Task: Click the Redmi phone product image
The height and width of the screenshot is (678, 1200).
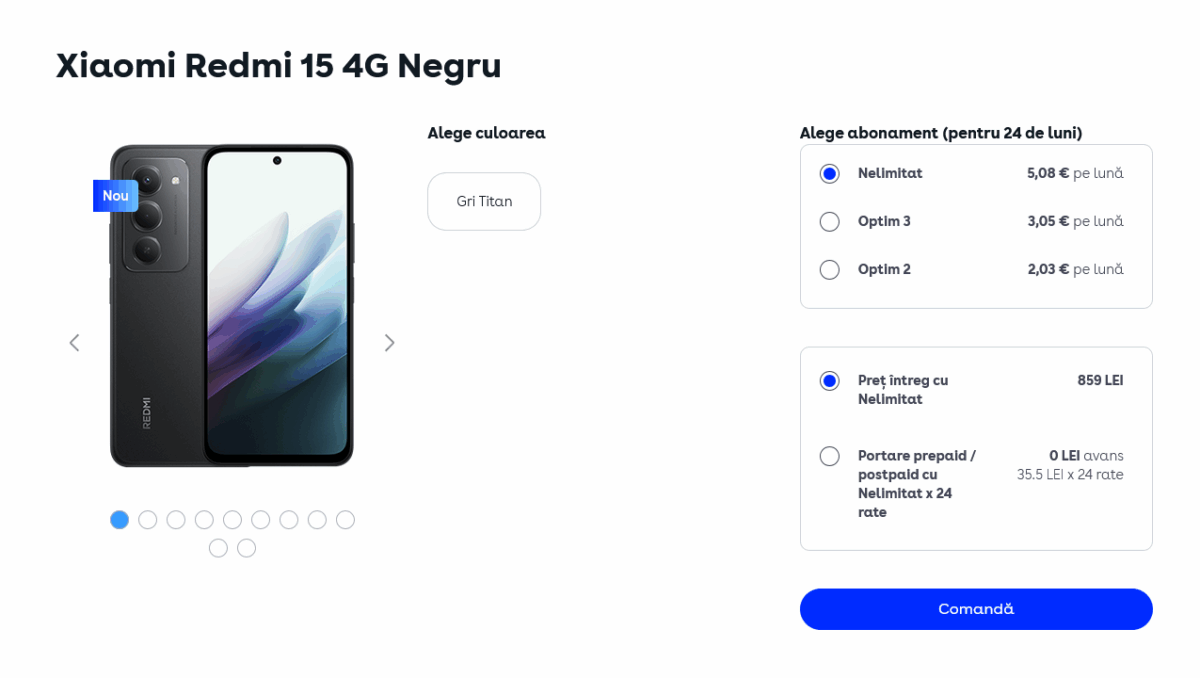Action: pos(232,306)
